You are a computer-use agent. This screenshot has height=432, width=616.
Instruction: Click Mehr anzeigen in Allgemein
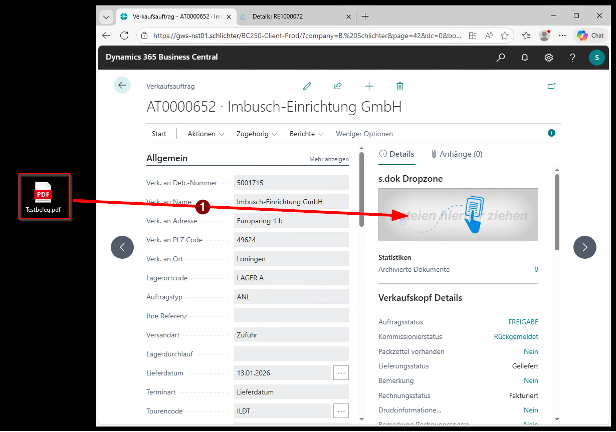(x=329, y=159)
